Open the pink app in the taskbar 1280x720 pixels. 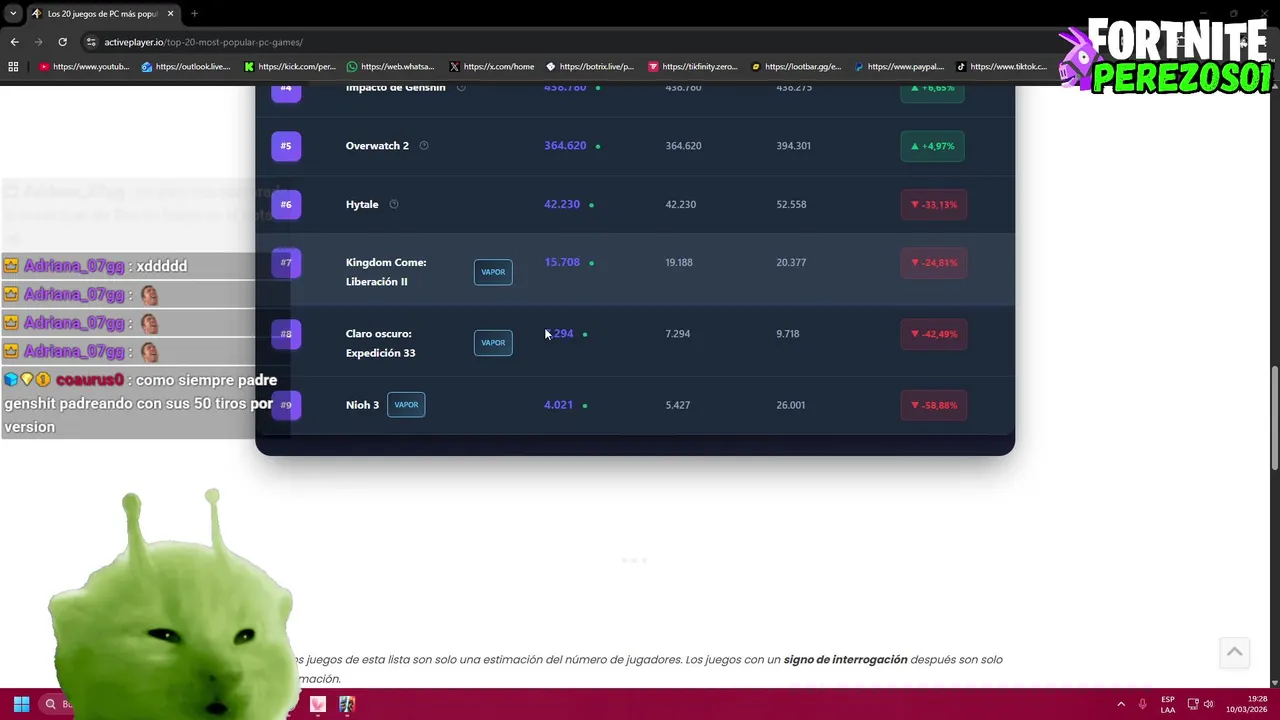click(x=318, y=704)
